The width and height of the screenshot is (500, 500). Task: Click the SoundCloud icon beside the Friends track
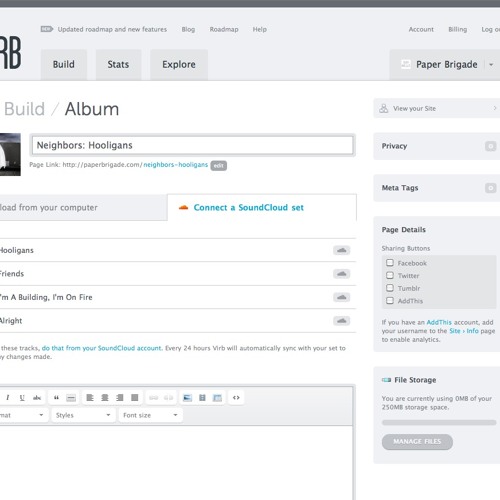pos(341,274)
